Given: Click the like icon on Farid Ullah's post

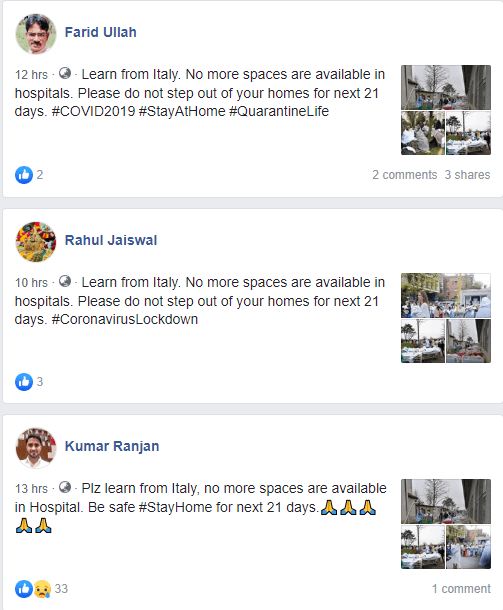Looking at the screenshot, I should [24, 175].
